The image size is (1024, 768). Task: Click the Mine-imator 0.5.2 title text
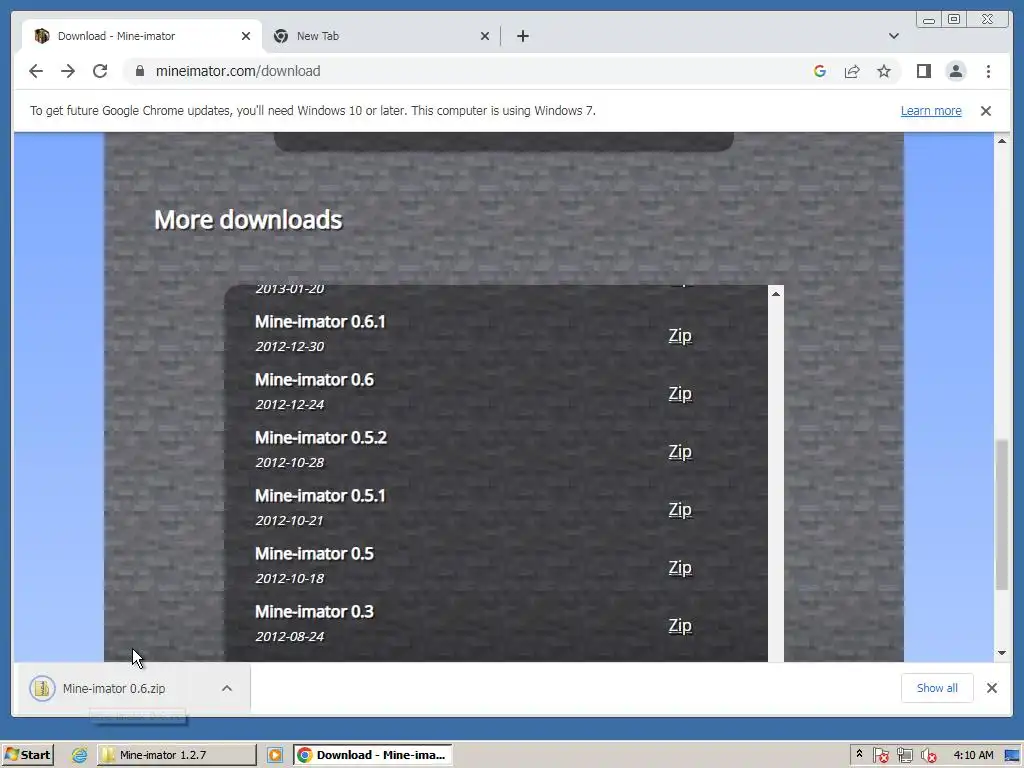tap(321, 438)
